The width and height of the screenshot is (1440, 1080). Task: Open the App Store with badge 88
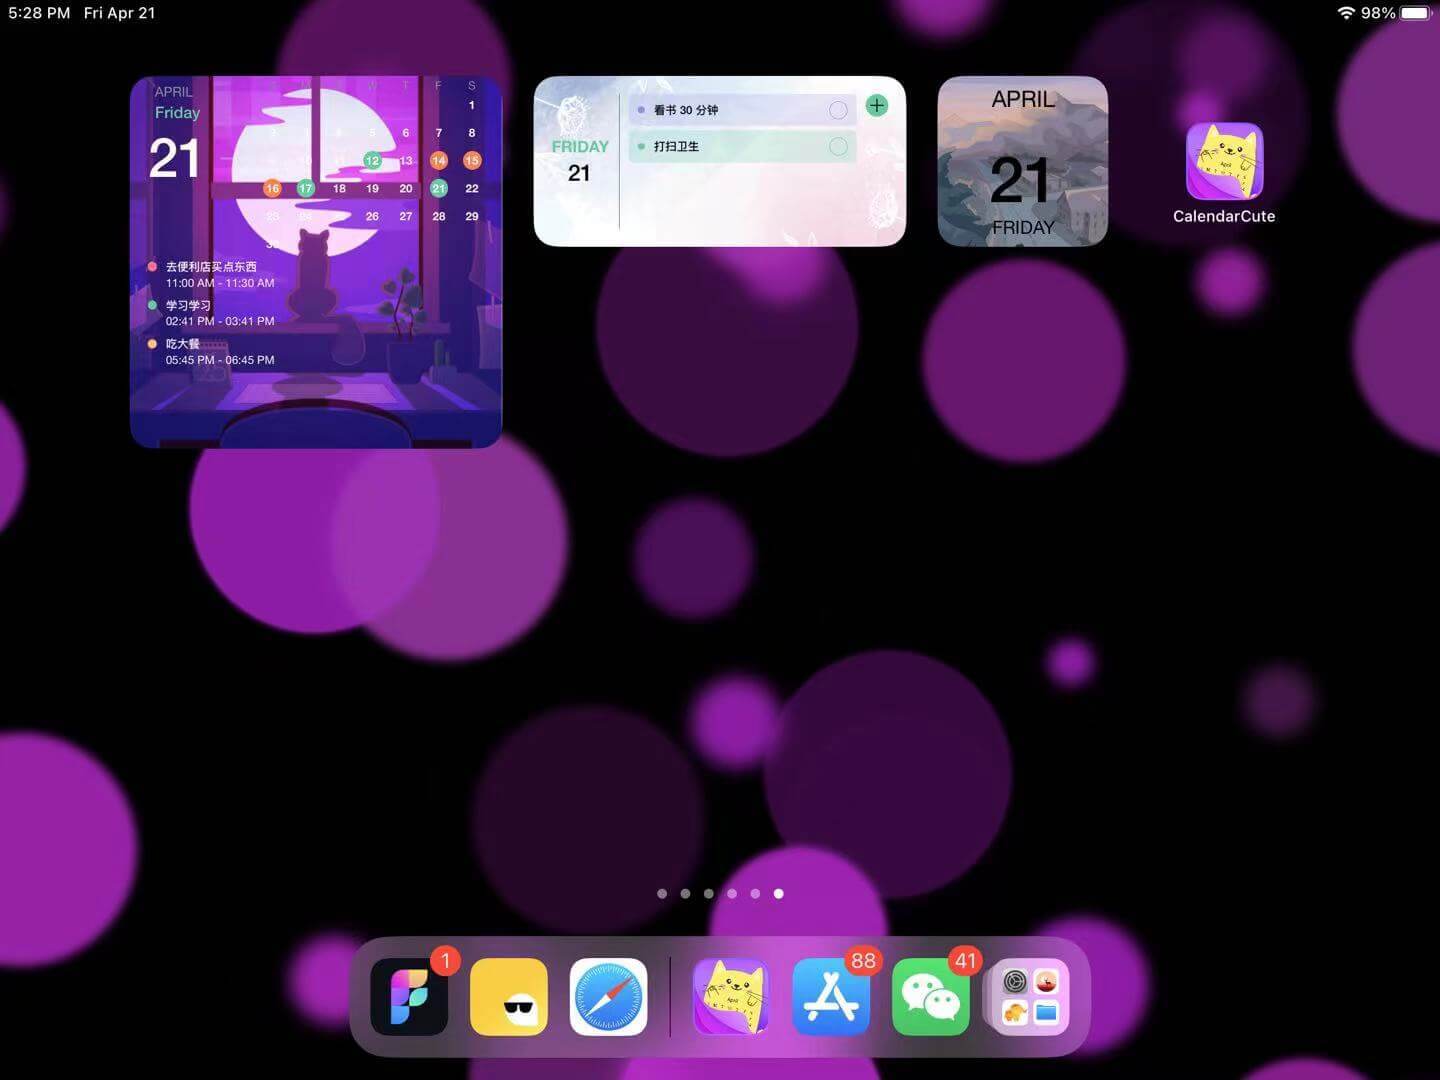[831, 997]
